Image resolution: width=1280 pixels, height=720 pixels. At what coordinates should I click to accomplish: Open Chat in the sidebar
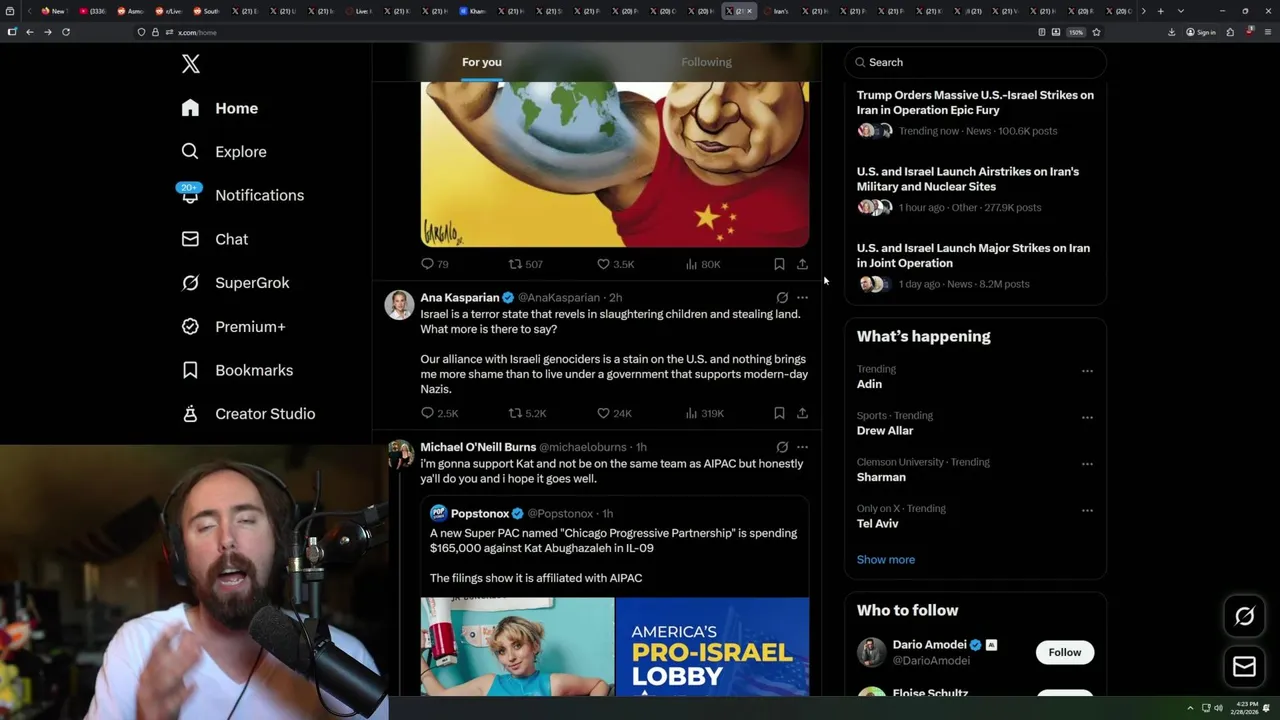(215, 239)
